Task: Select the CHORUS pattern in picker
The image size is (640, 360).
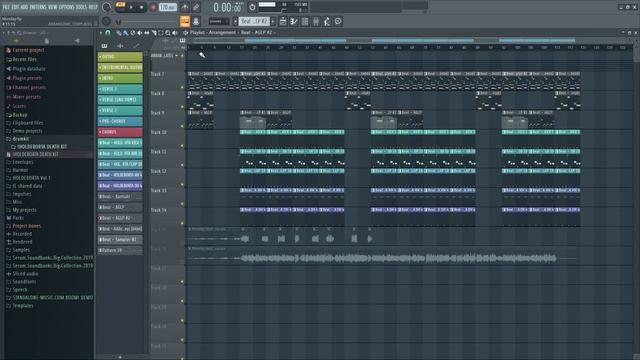Action: pos(120,132)
